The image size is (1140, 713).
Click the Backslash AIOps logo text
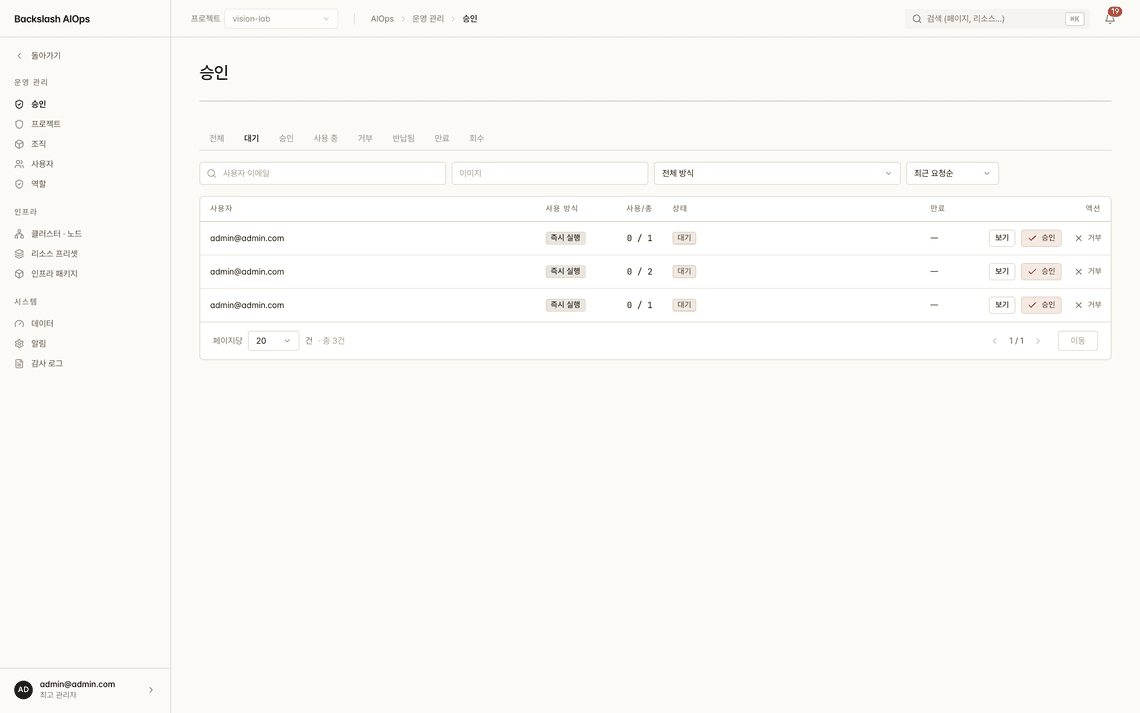pyautogui.click(x=52, y=19)
